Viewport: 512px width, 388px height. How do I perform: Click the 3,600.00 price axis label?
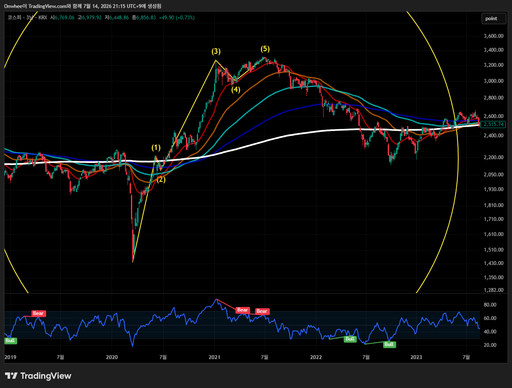494,36
